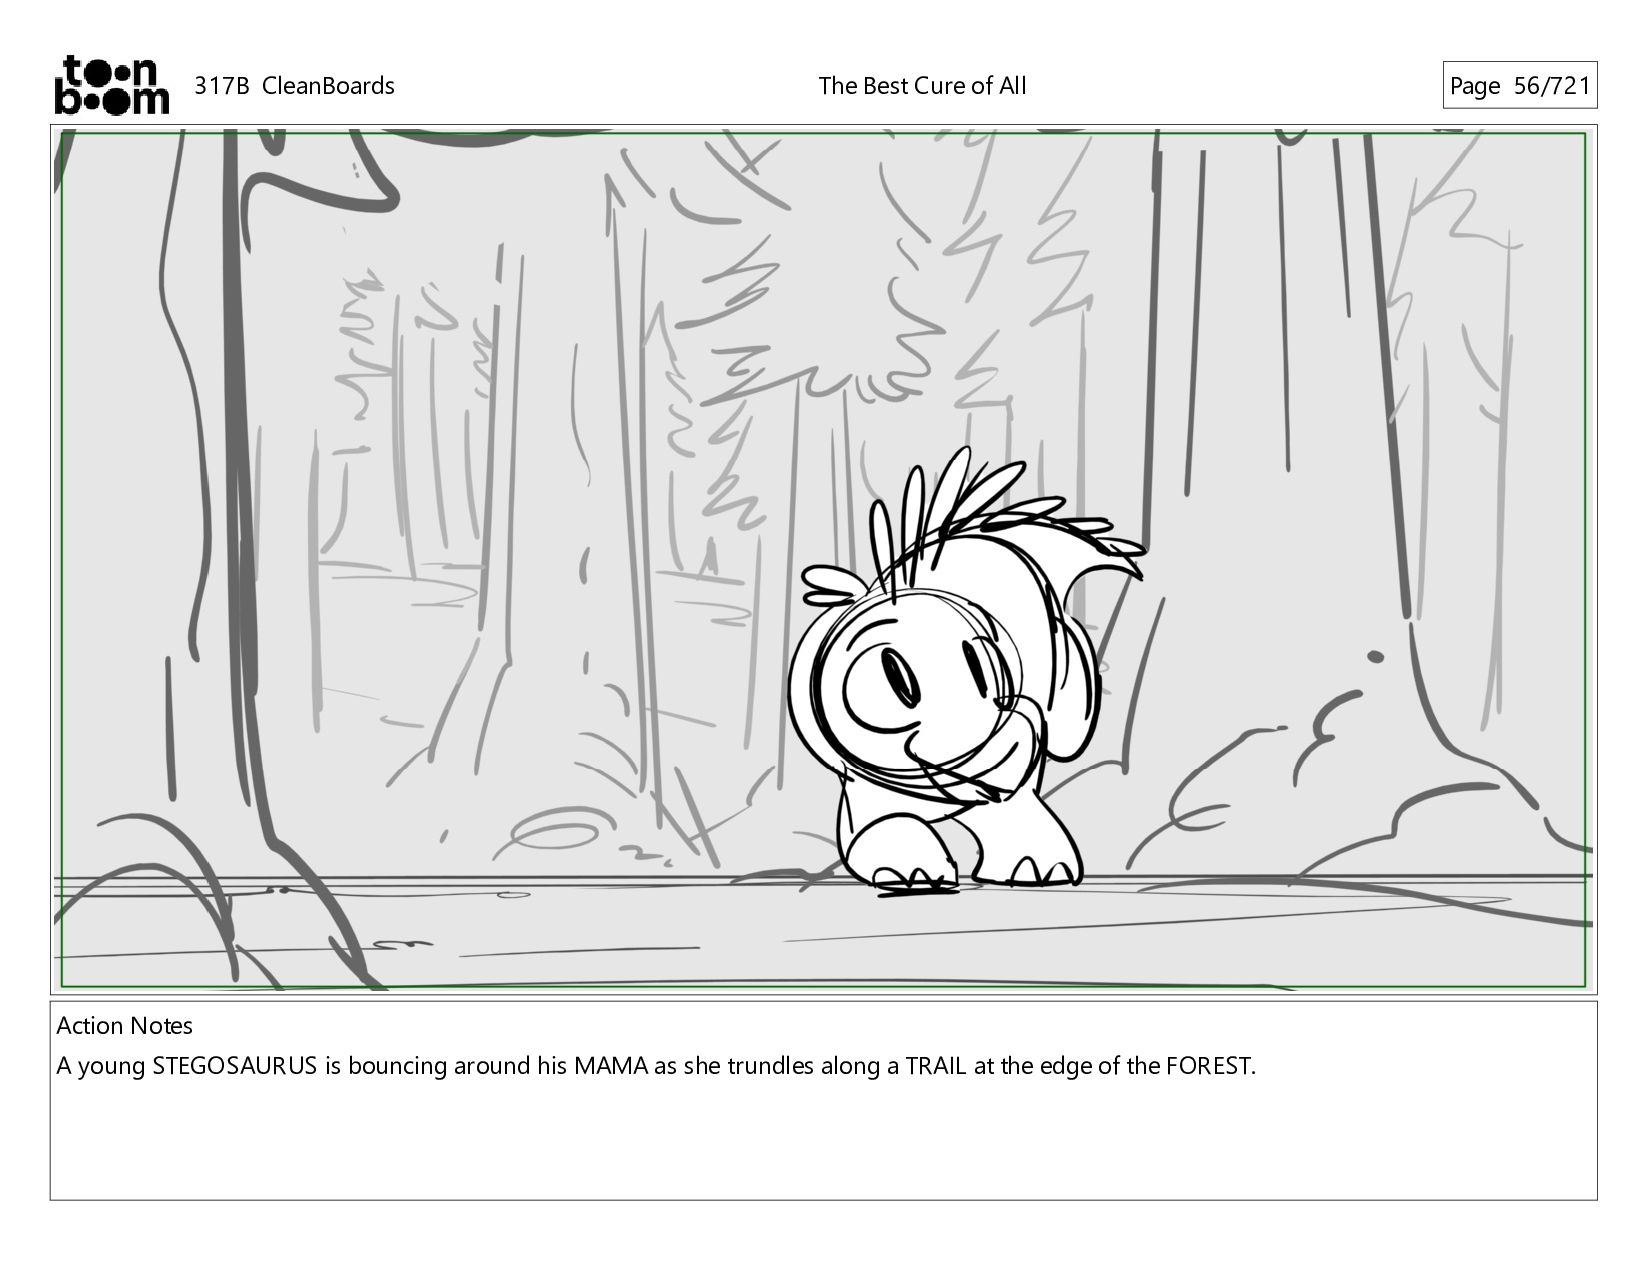Select the '317B CleanBoards' header text

294,86
